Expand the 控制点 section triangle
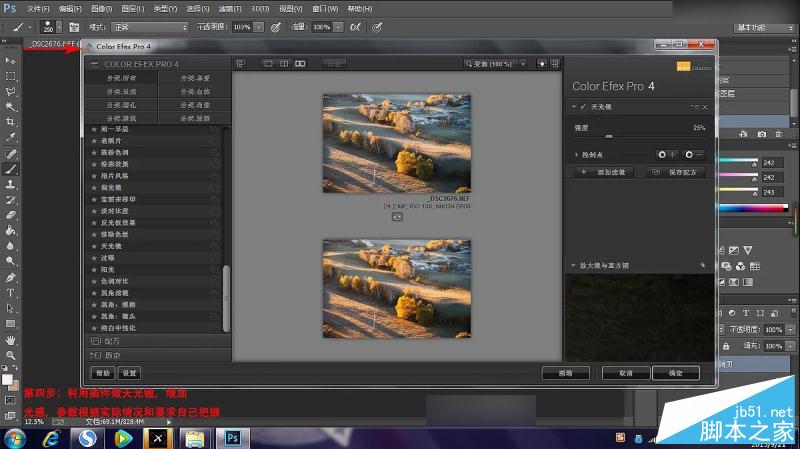The width and height of the screenshot is (800, 449). (x=577, y=155)
